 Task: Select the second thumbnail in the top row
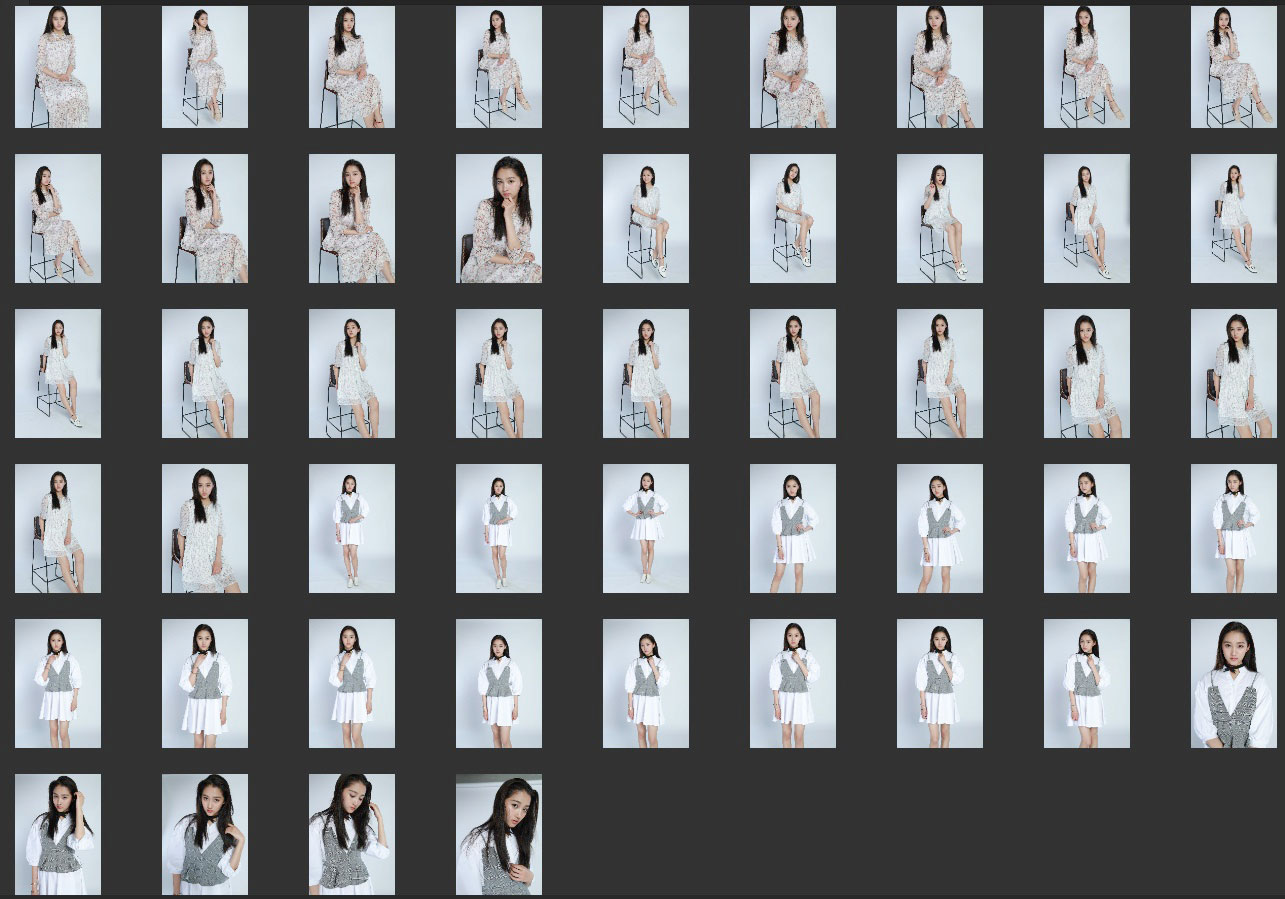click(x=204, y=67)
